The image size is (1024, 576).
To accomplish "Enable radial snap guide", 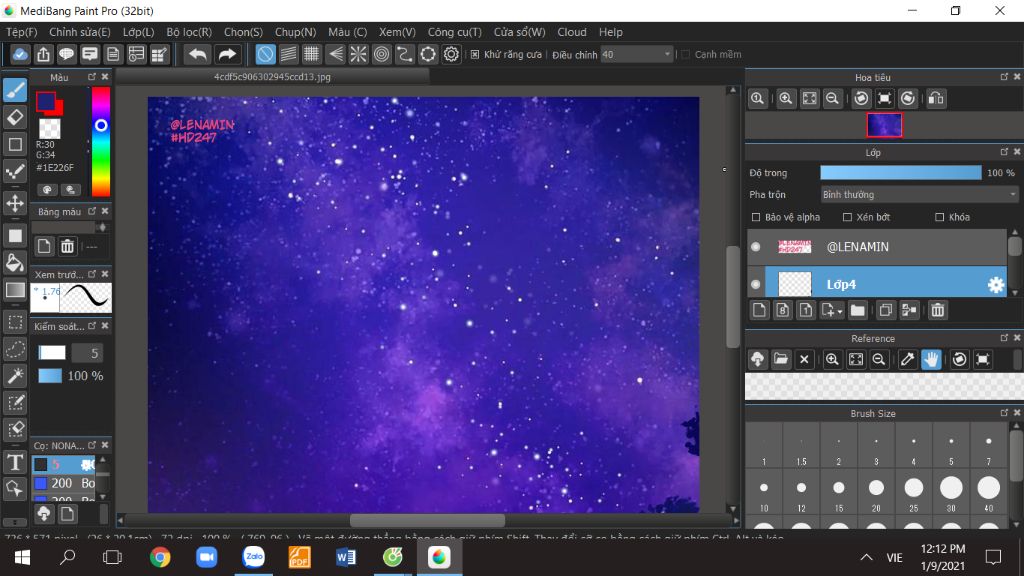I will tap(358, 54).
